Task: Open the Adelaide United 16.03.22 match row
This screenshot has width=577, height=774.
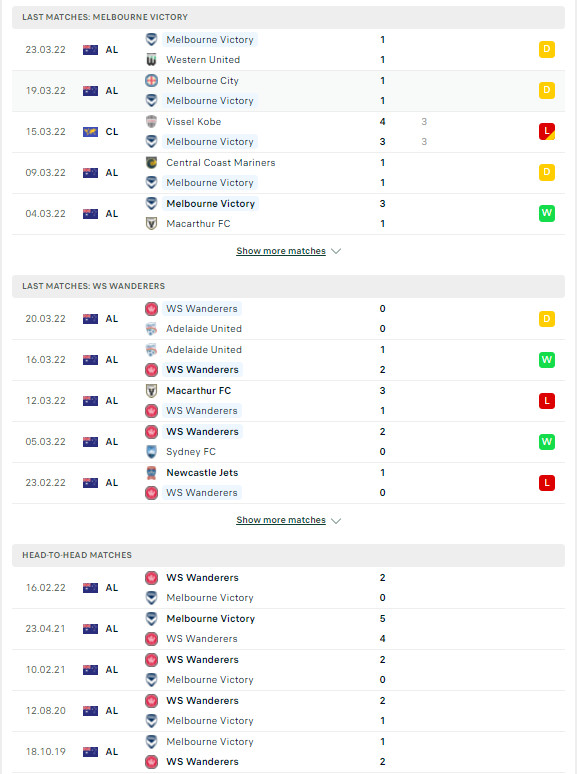Action: click(288, 360)
